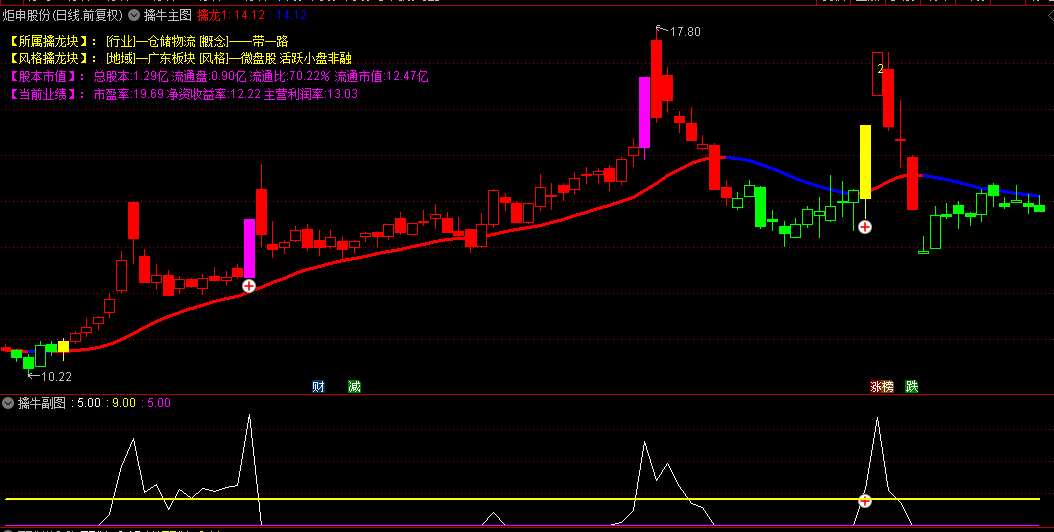This screenshot has width=1054, height=532.
Task: Click the blue 14.12 indicator value
Action: coord(291,15)
